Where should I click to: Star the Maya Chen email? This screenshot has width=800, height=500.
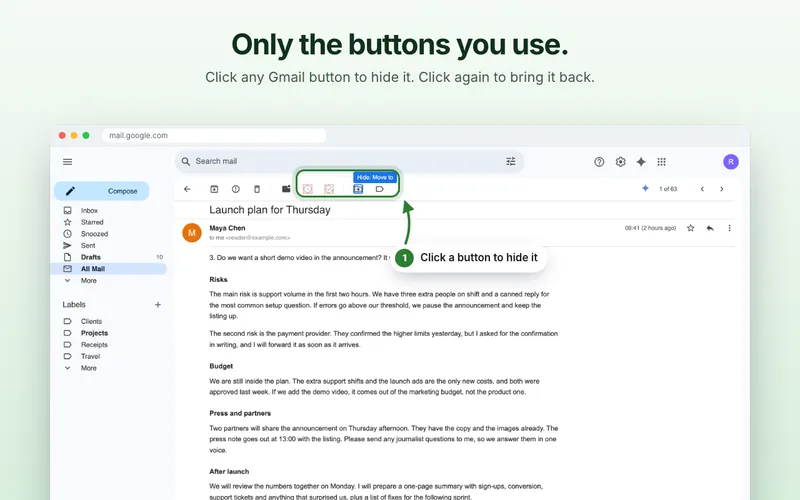(x=690, y=228)
